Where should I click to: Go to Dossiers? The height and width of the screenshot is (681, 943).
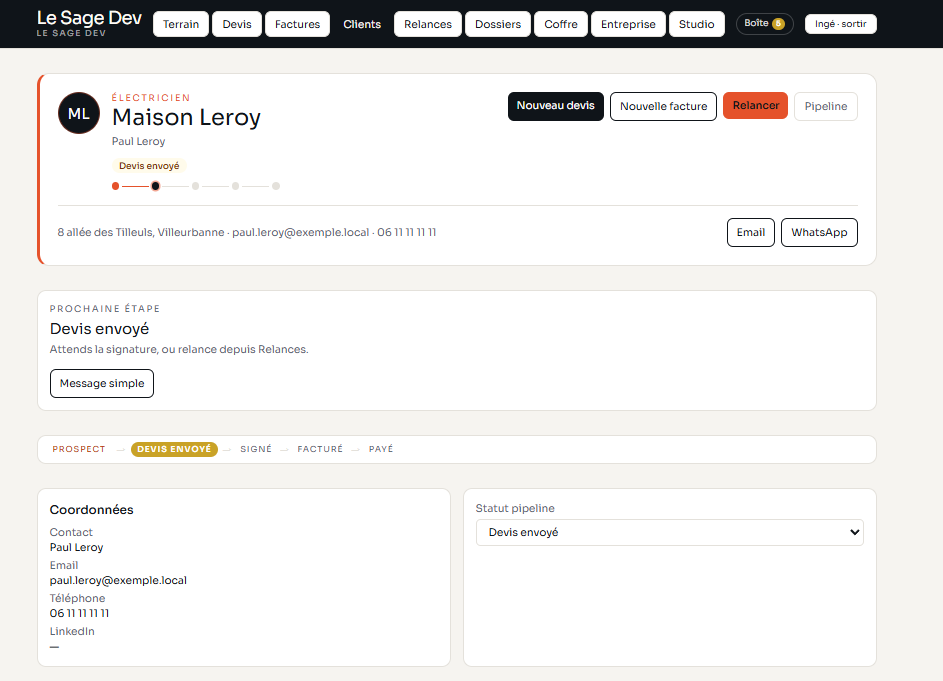[x=498, y=24]
